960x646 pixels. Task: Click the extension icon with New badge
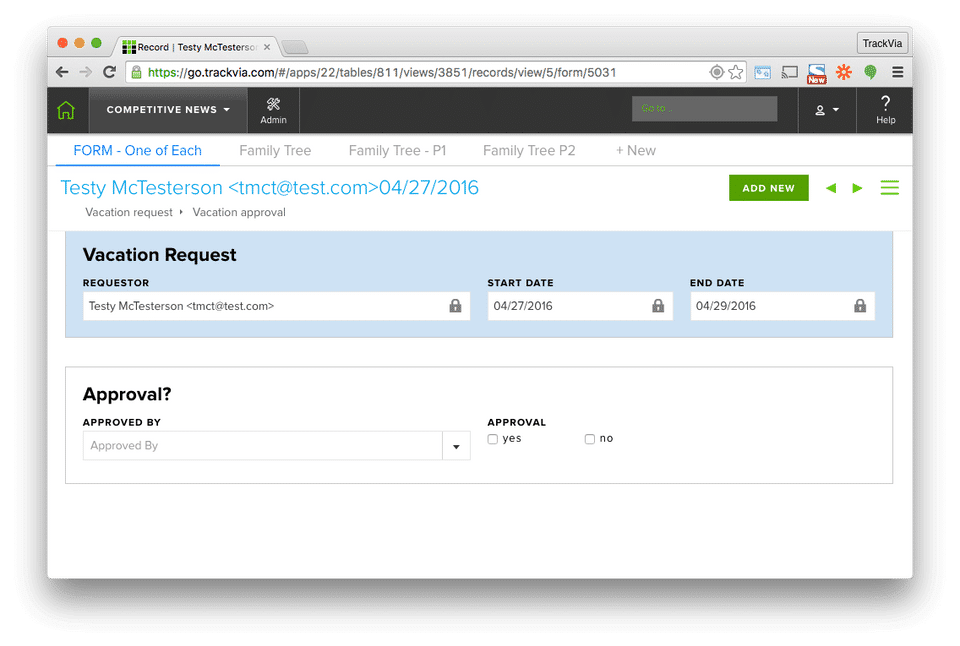pyautogui.click(x=817, y=73)
